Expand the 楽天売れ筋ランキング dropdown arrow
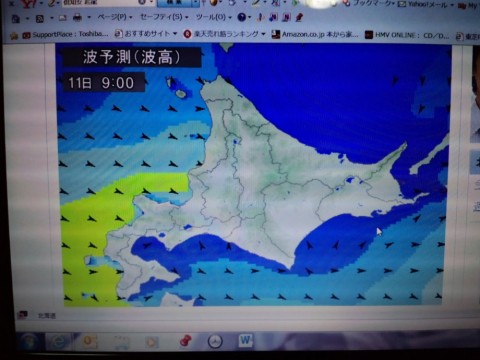Viewport: 480px width, 360px height. pyautogui.click(x=263, y=34)
